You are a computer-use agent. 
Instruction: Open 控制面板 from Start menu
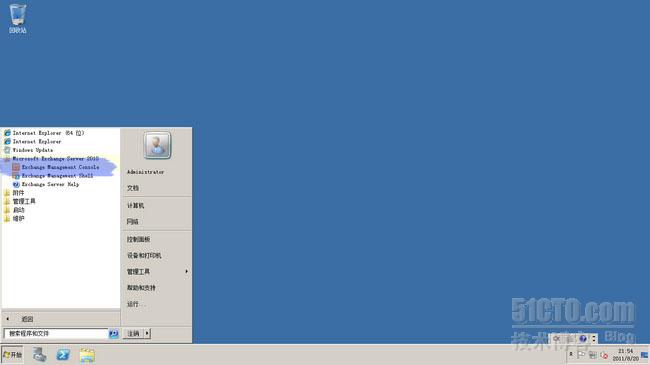point(138,239)
